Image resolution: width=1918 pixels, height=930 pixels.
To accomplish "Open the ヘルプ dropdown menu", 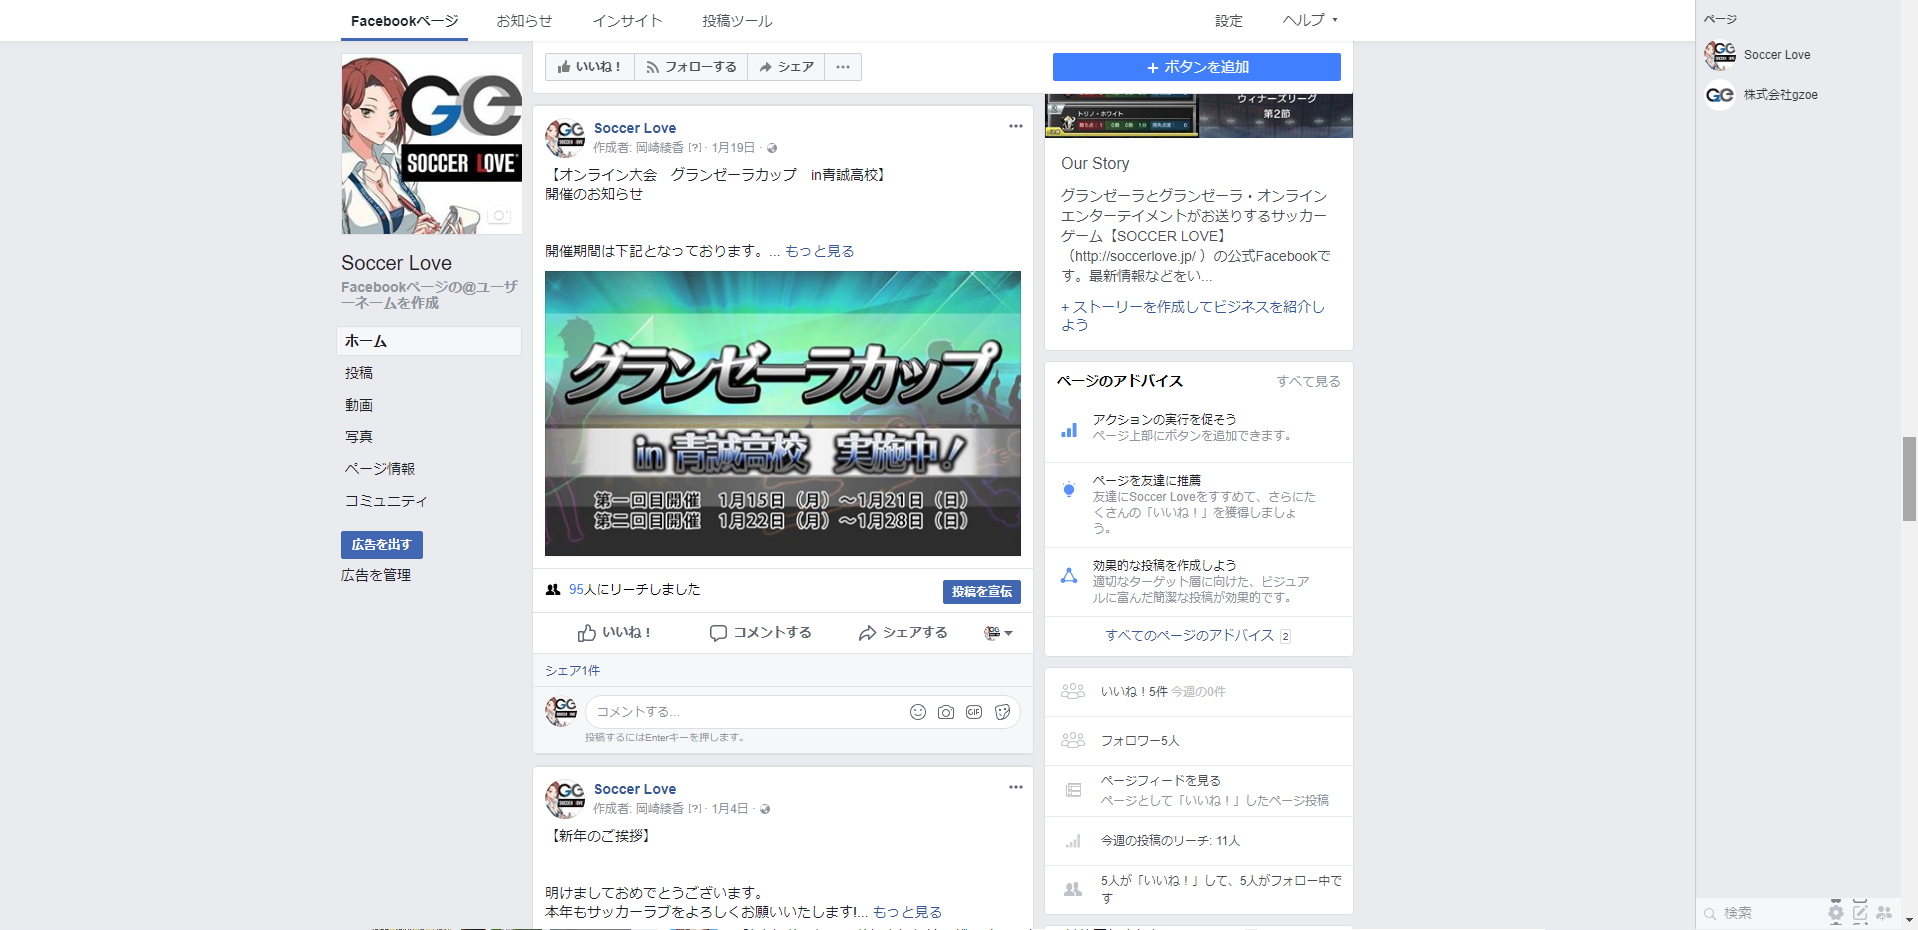I will [1310, 20].
